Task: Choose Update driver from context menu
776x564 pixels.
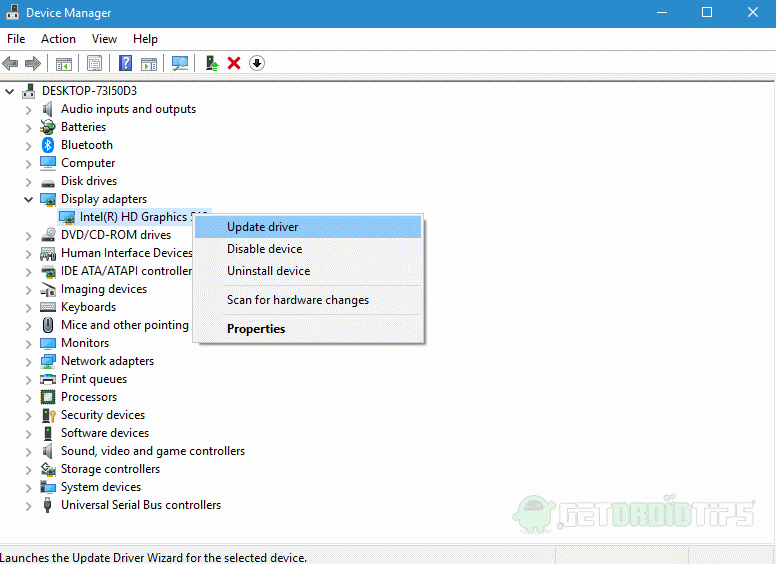Action: (308, 227)
